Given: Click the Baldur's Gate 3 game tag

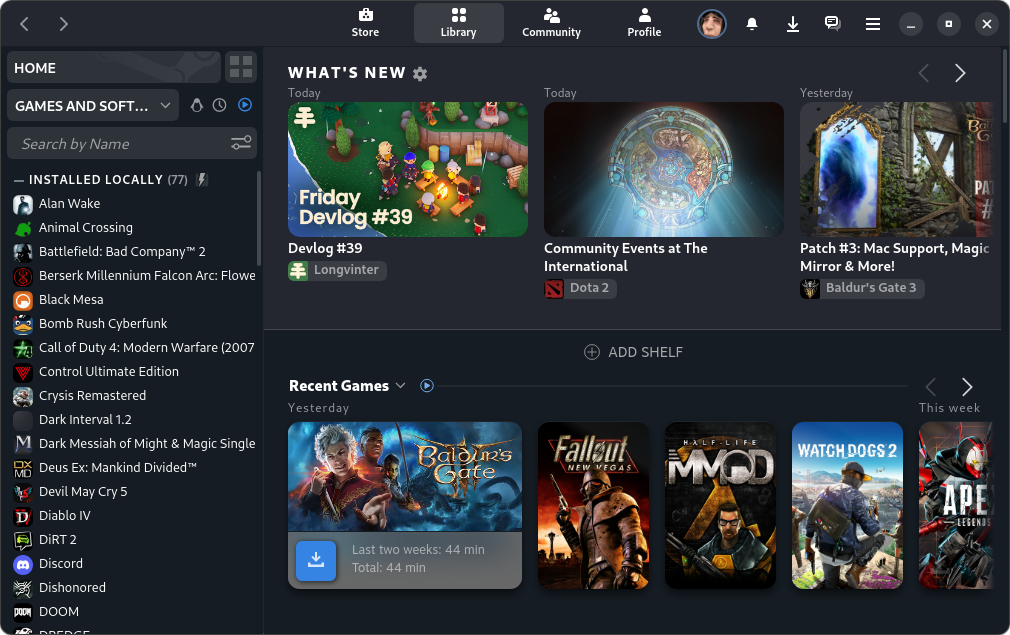Looking at the screenshot, I should point(862,288).
